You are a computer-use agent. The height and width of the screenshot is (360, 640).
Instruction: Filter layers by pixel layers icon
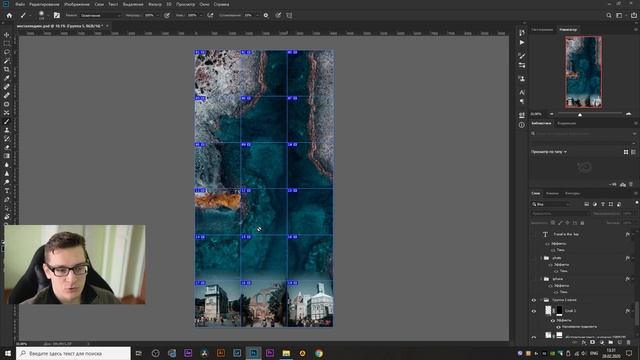coord(587,204)
